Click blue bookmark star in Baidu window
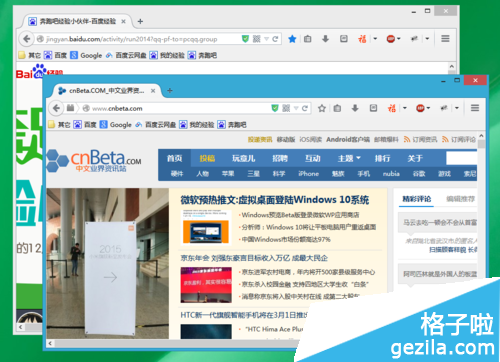Screen dimensions: 500x362 click(x=292, y=39)
